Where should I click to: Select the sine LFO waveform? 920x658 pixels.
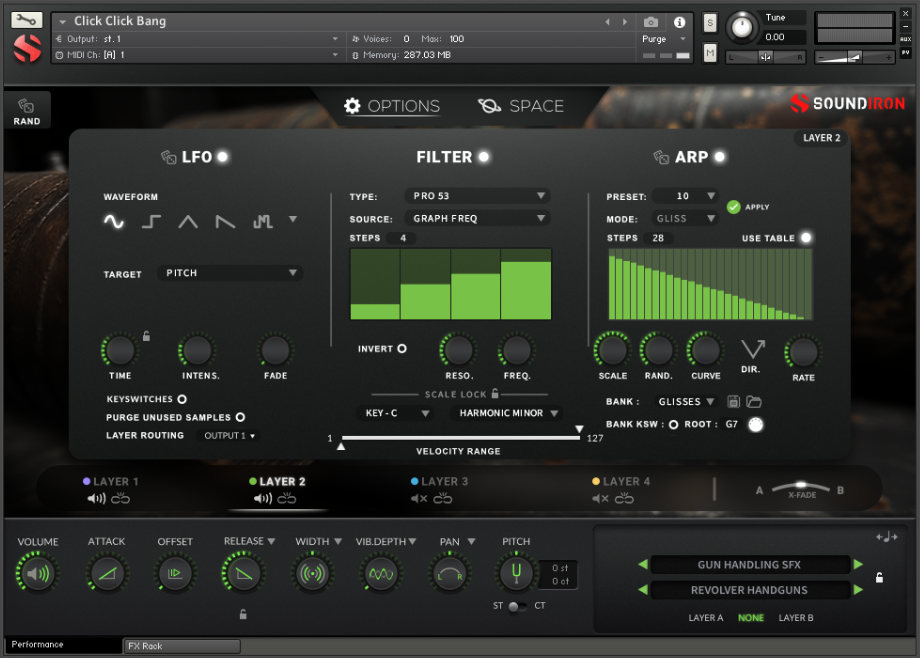point(113,222)
